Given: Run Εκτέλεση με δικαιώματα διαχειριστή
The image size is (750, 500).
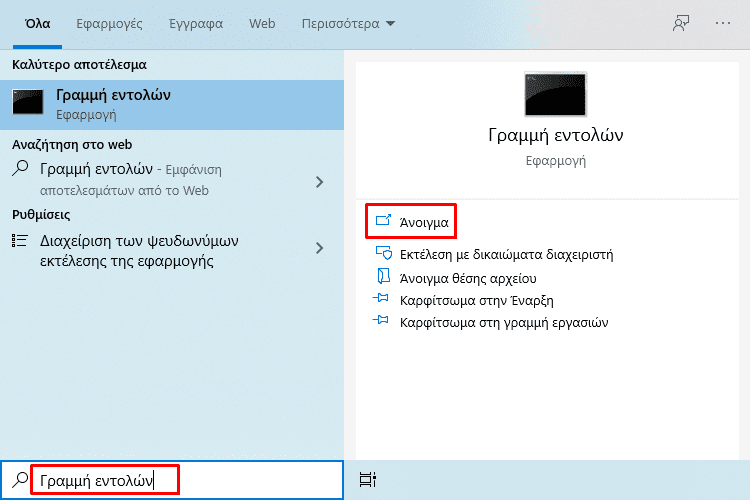Looking at the screenshot, I should (507, 254).
